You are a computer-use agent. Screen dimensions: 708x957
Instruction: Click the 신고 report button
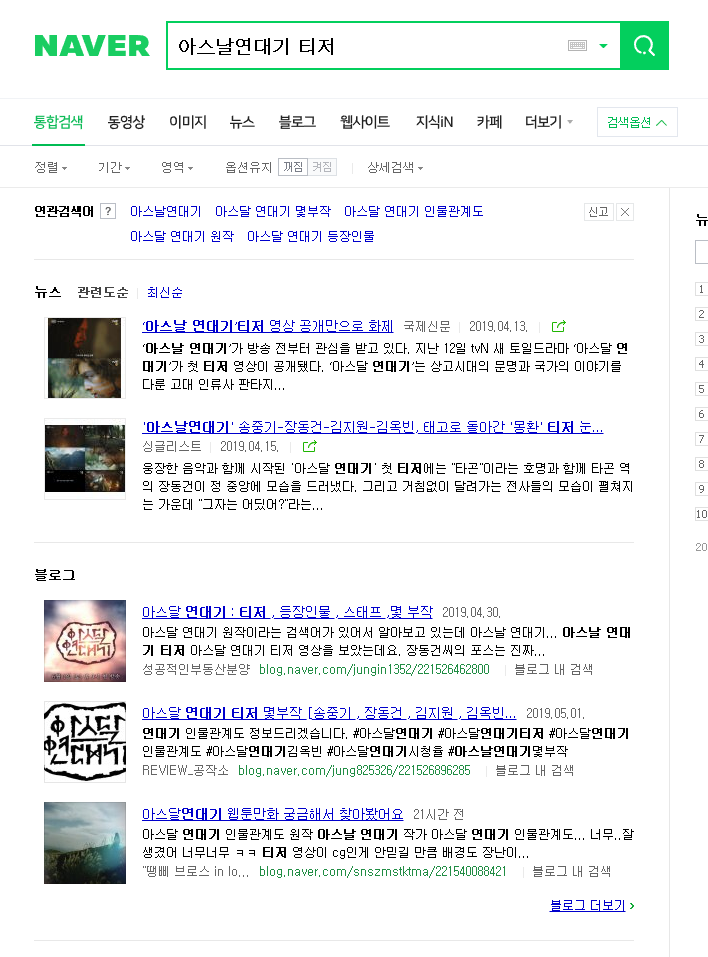tap(598, 212)
